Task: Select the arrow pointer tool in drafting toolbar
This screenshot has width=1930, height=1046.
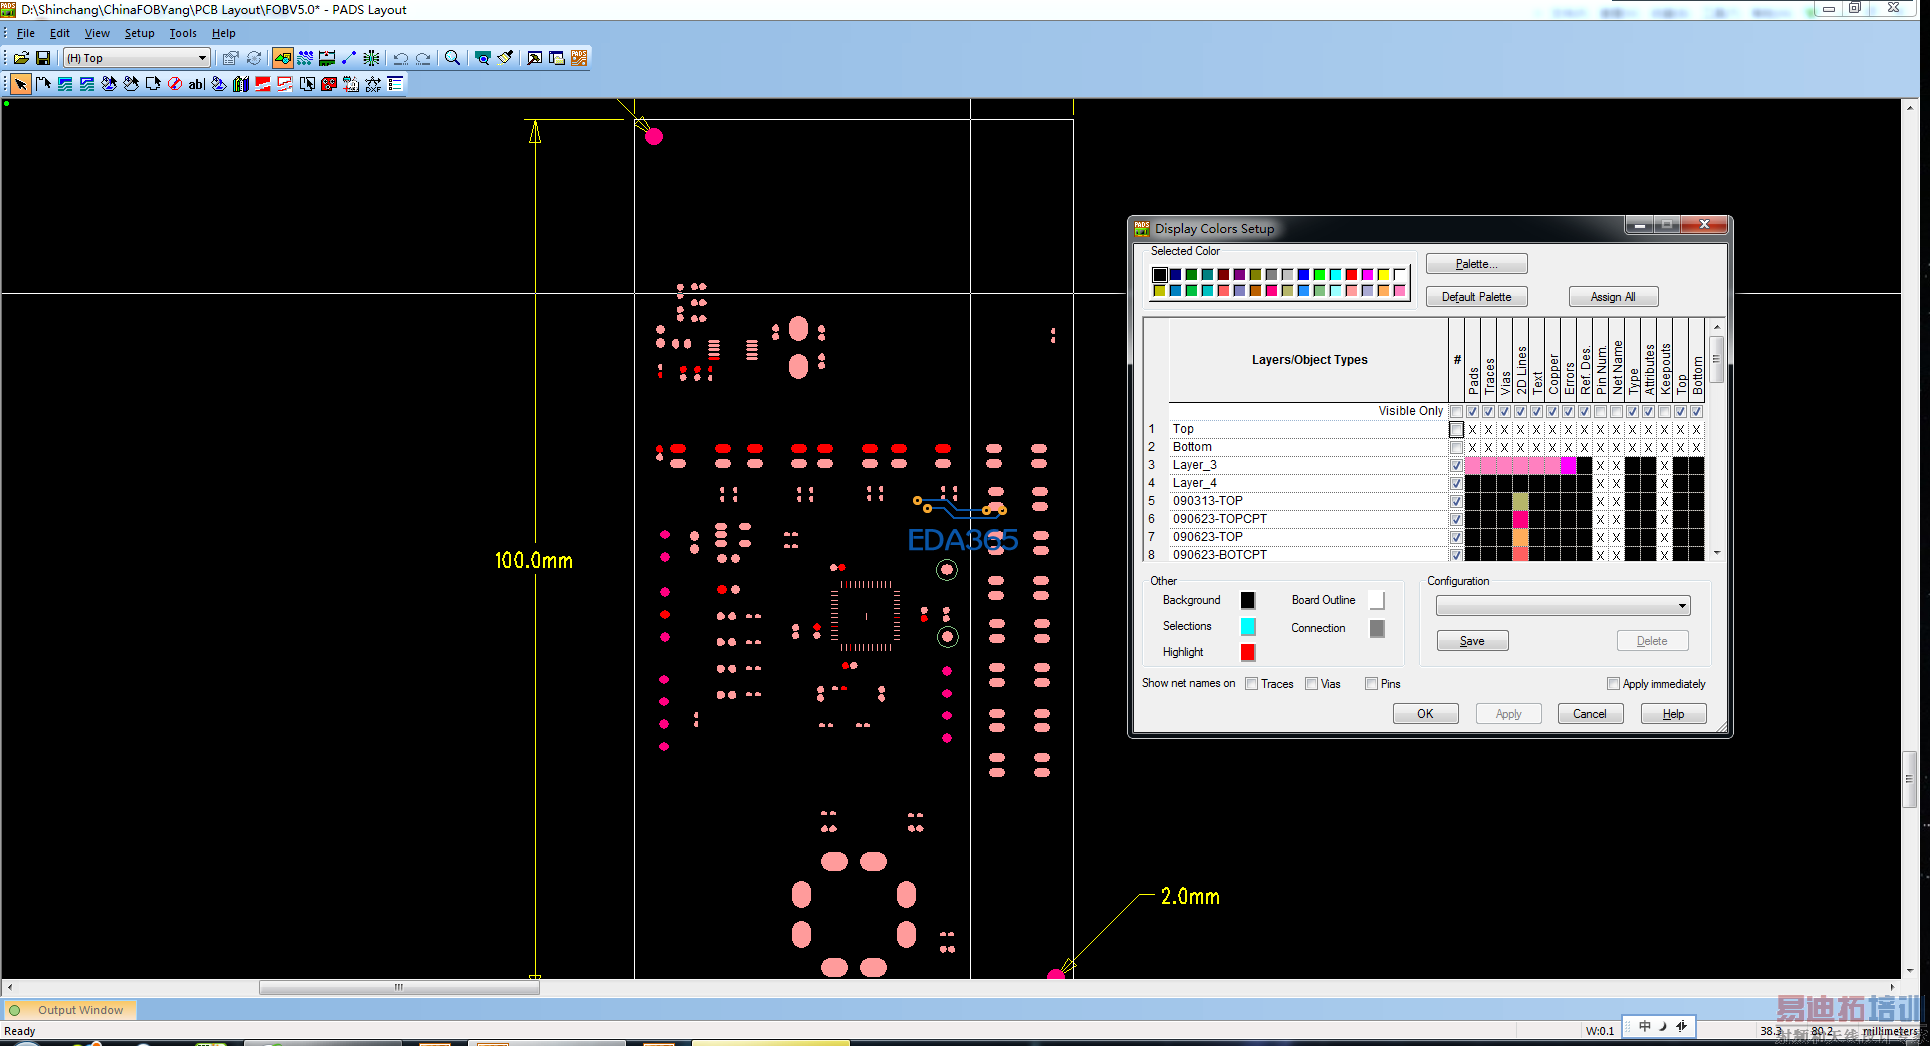Action: pyautogui.click(x=20, y=84)
